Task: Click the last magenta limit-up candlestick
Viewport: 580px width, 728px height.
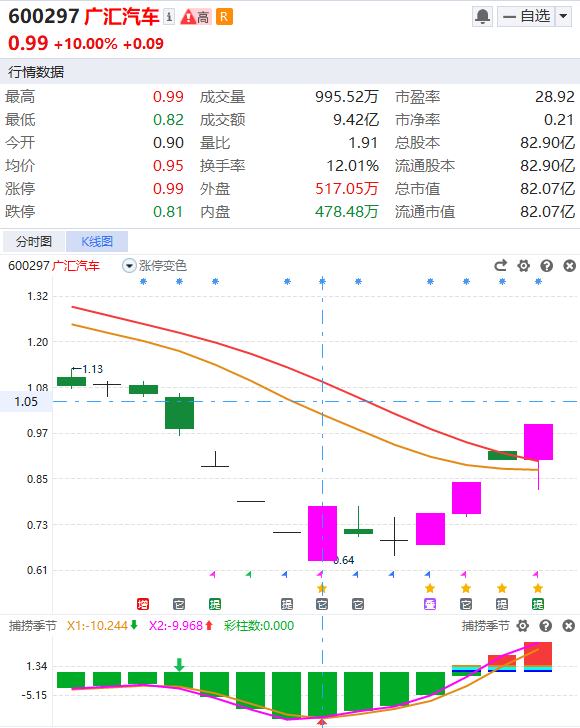Action: click(539, 442)
